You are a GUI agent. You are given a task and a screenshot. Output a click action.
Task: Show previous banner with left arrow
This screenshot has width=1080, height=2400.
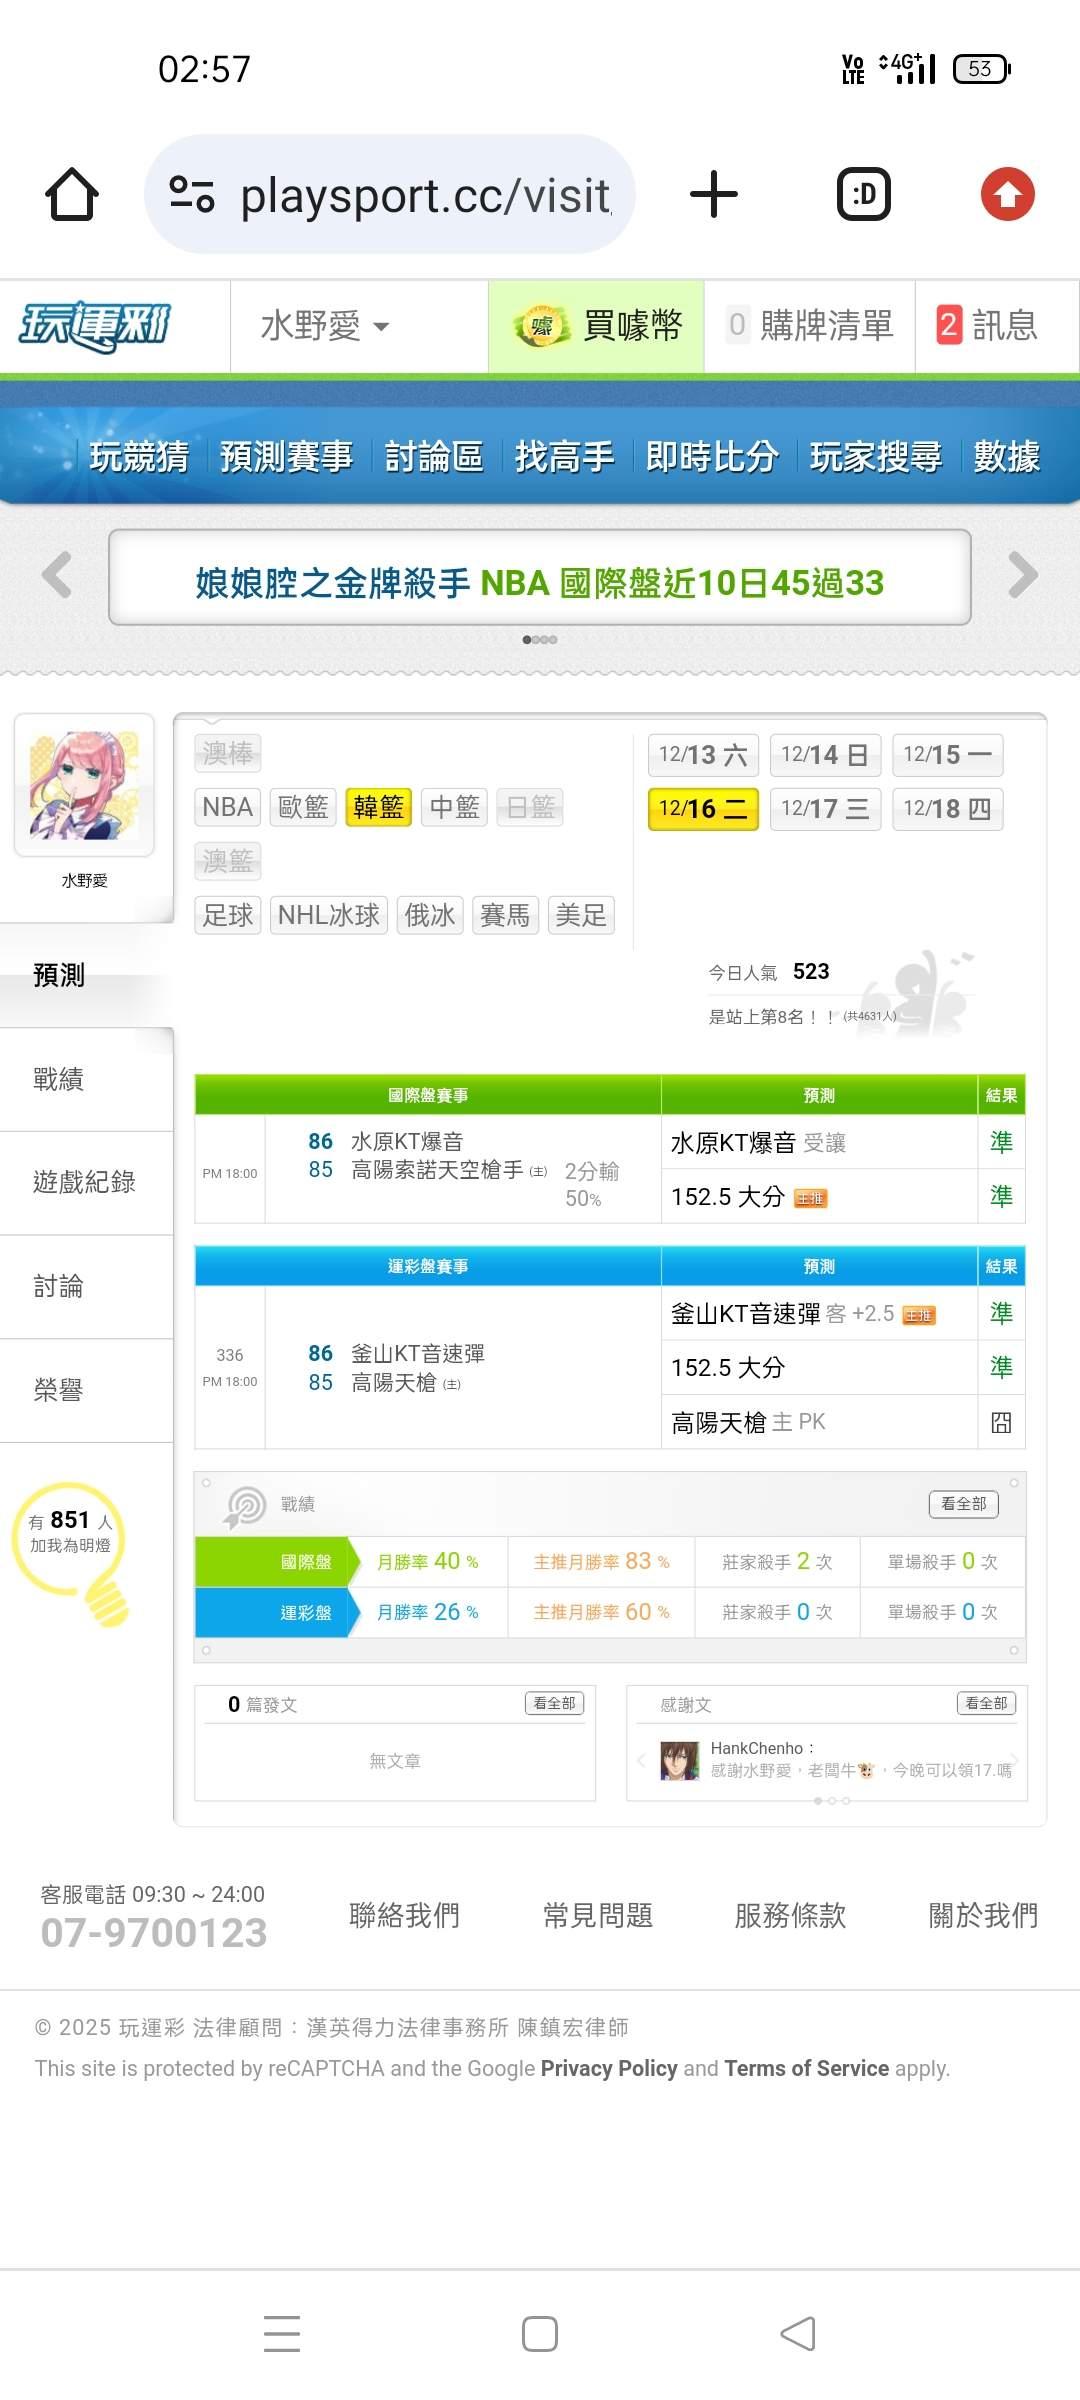click(57, 575)
